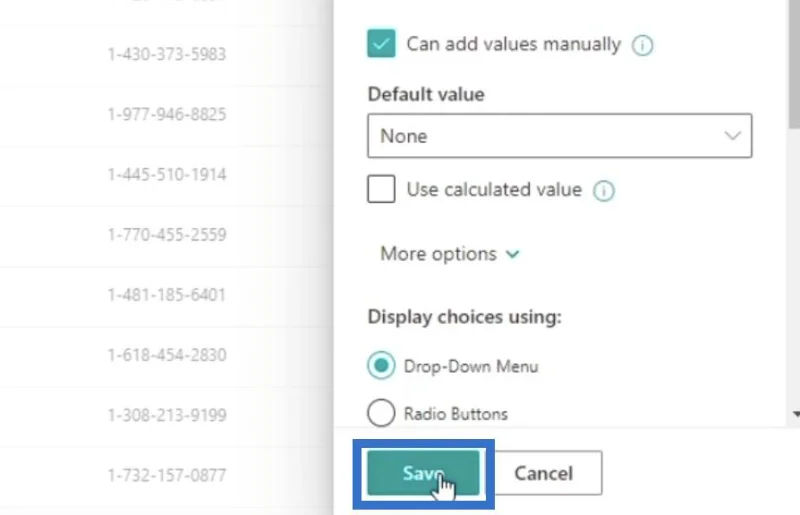The height and width of the screenshot is (515, 800).
Task: Click the Save button
Action: click(423, 473)
